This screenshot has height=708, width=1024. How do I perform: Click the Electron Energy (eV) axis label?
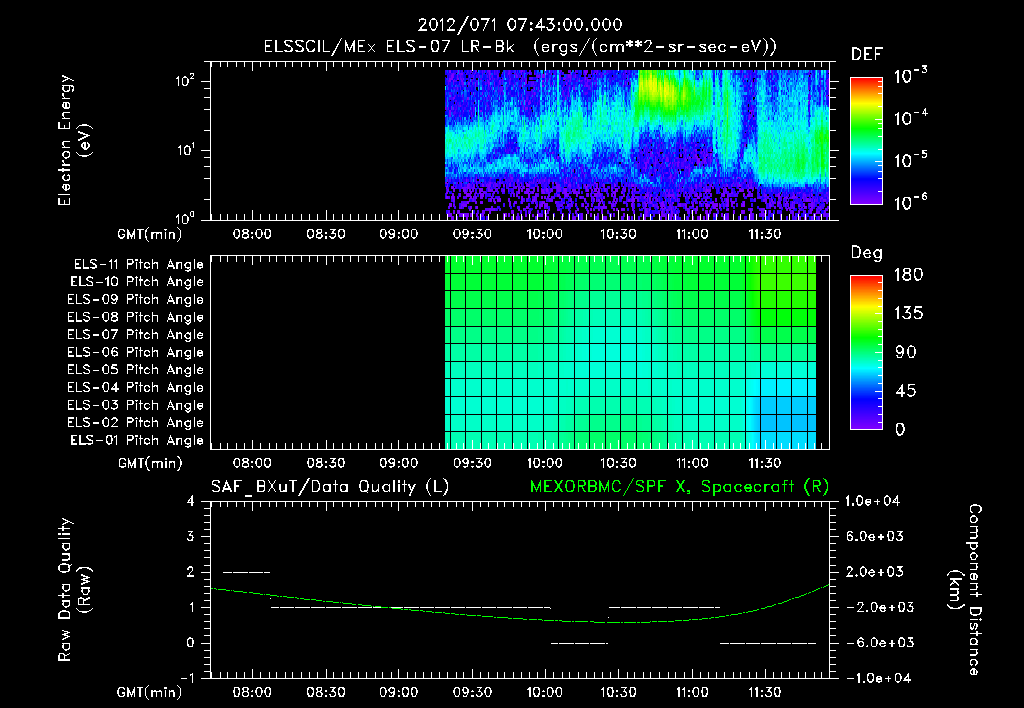click(74, 140)
